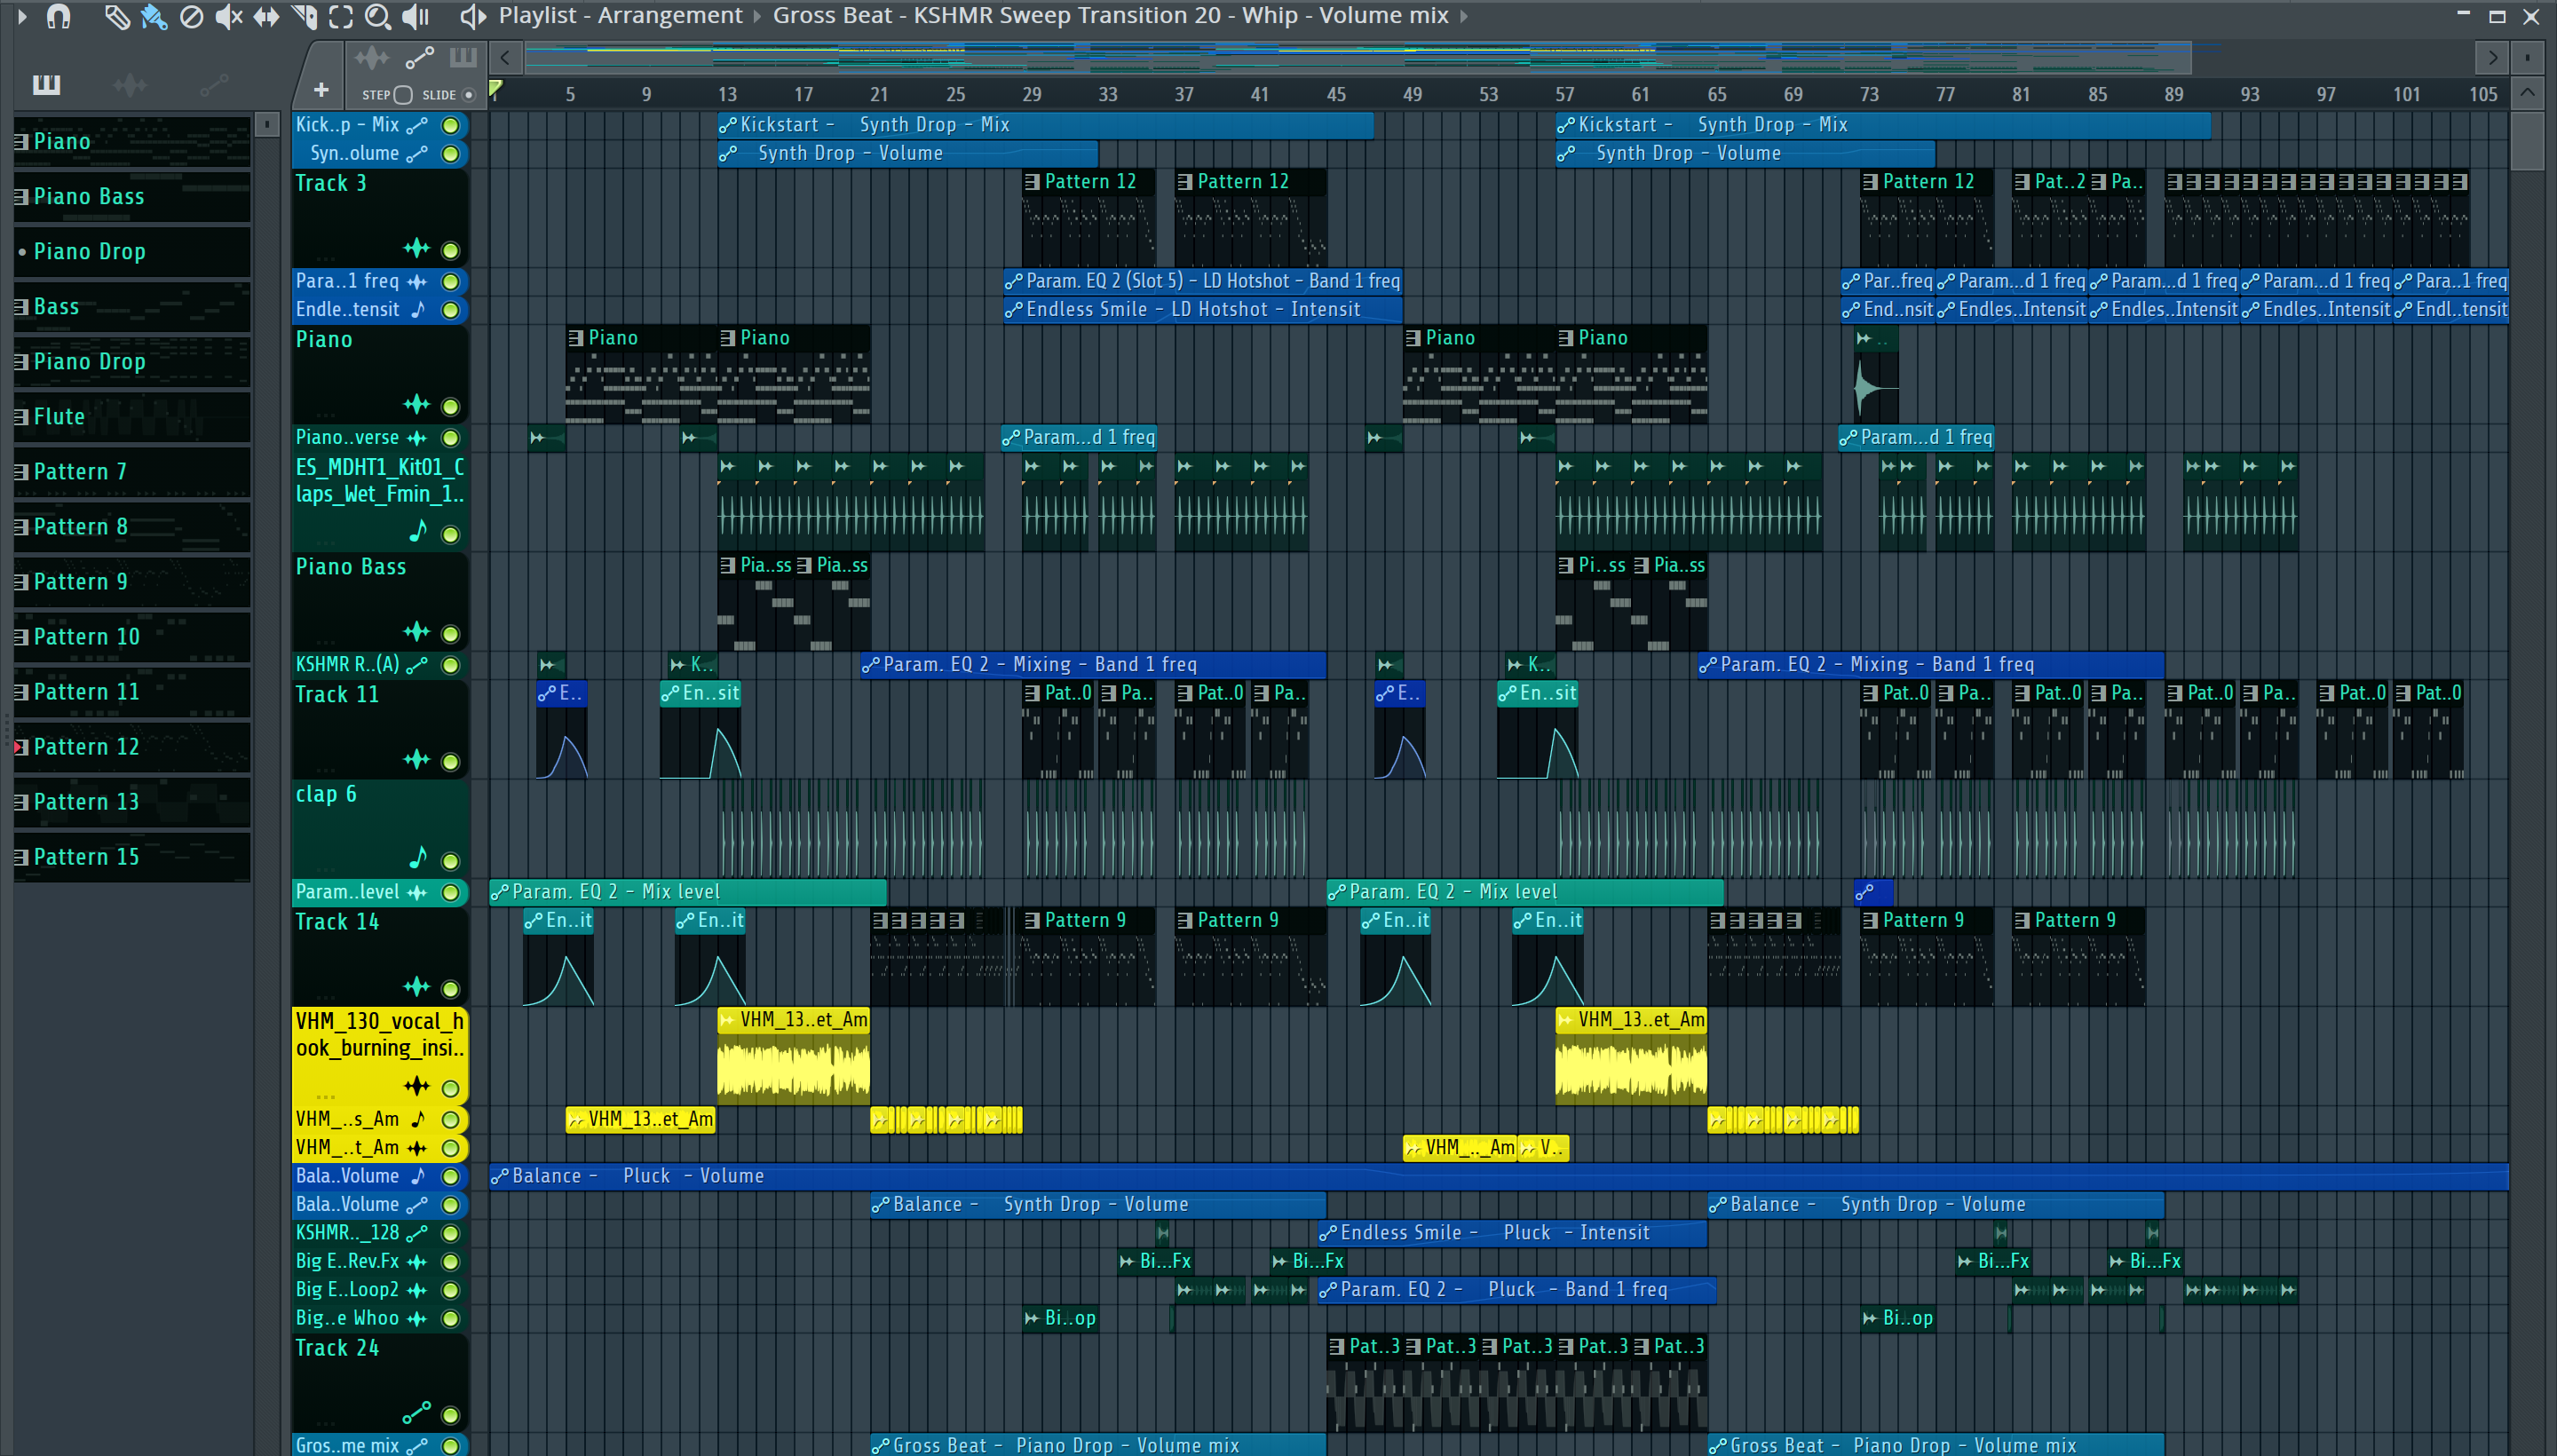
Task: Open menu of Param. EQ 2 Mix level clip
Action: (499, 892)
